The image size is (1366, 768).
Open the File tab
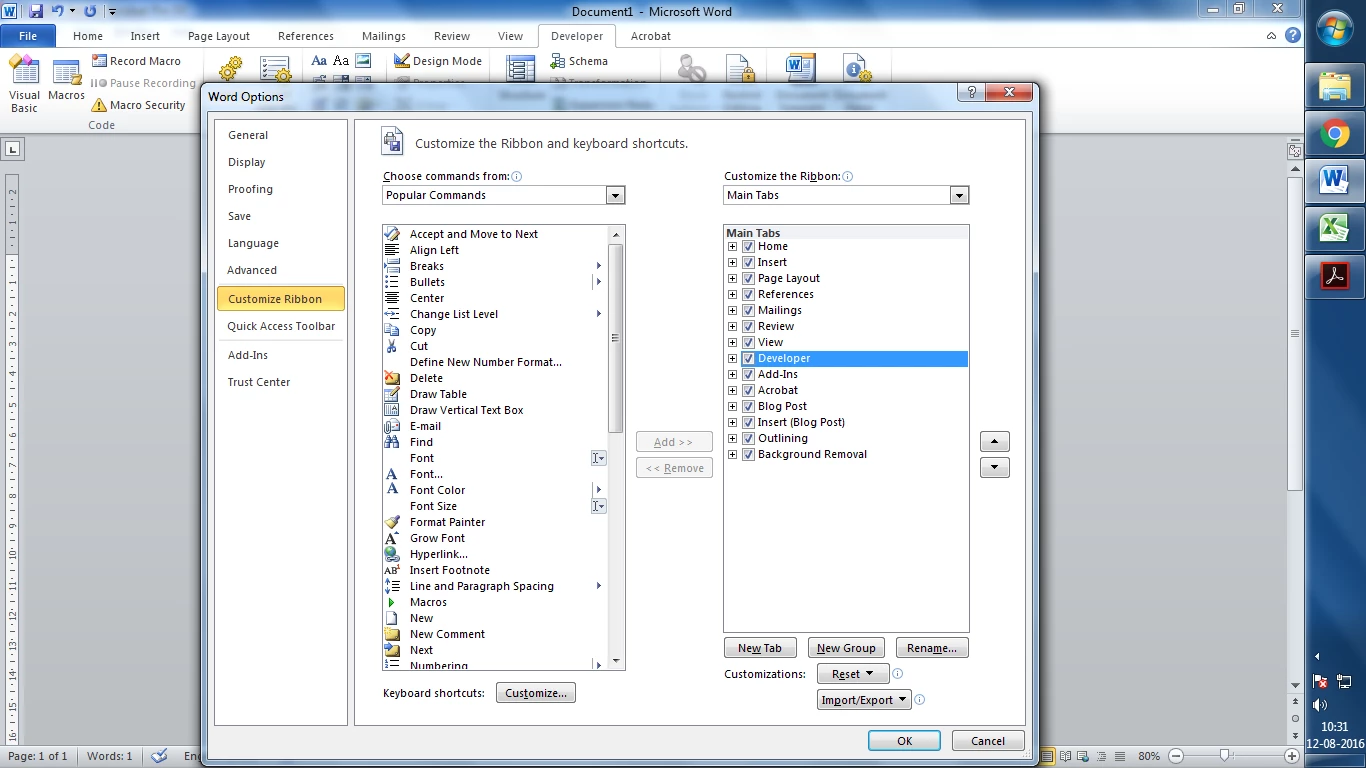28,36
